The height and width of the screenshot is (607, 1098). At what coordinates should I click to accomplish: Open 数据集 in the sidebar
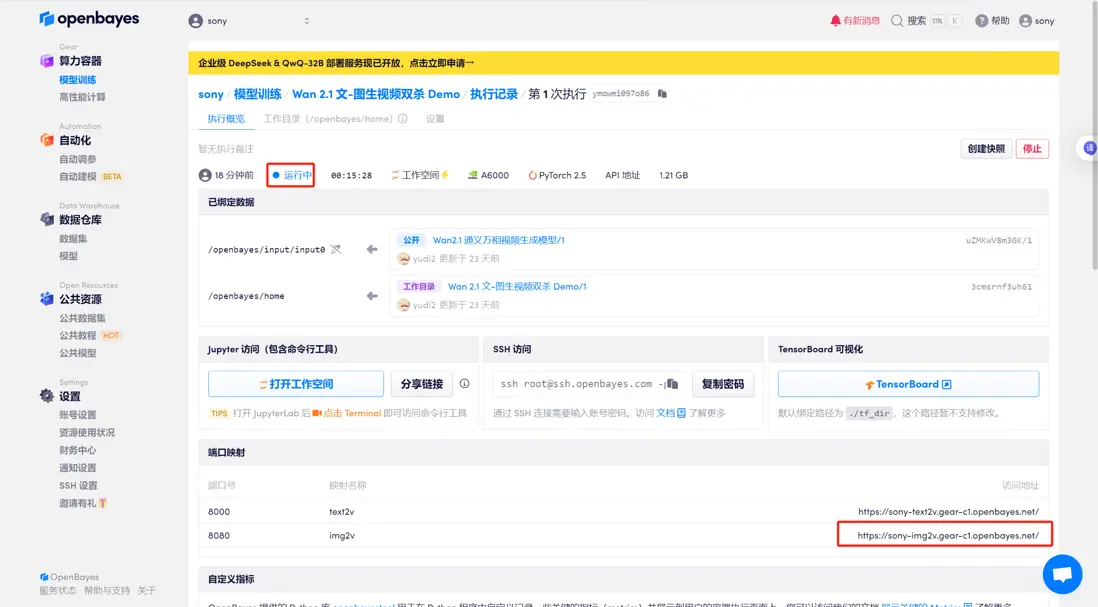pyautogui.click(x=73, y=239)
